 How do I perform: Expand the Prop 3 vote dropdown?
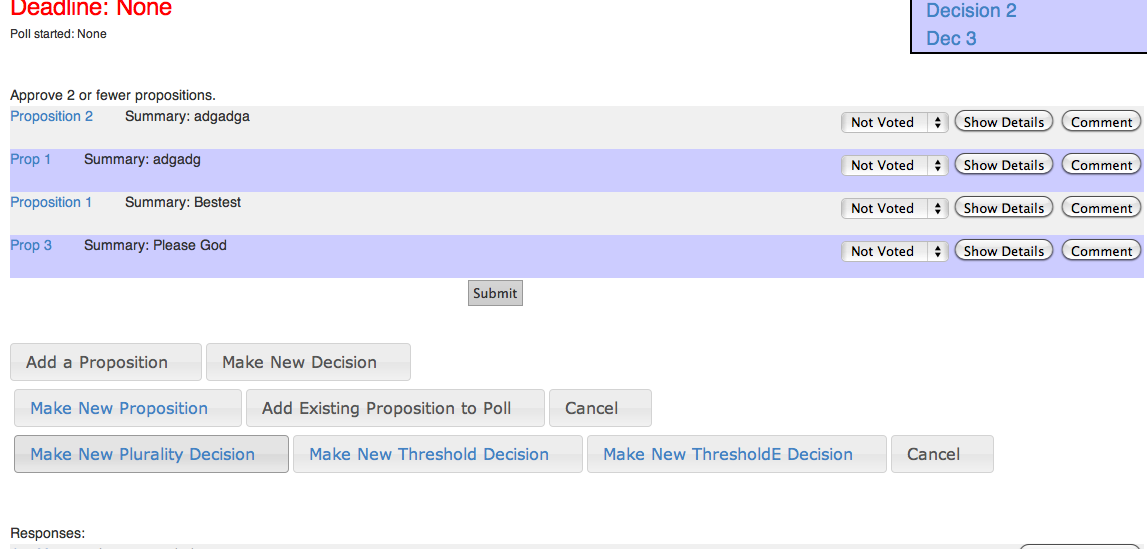[x=894, y=251]
